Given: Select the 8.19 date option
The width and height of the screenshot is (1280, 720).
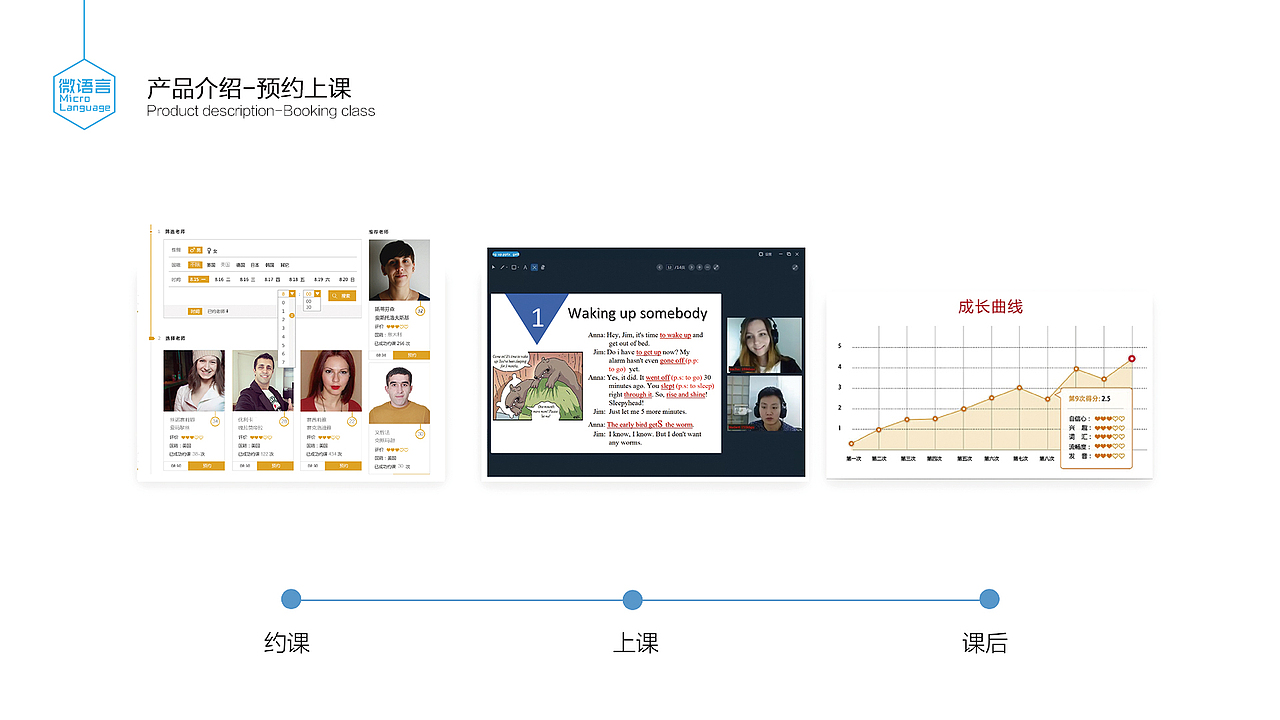Looking at the screenshot, I should [322, 280].
